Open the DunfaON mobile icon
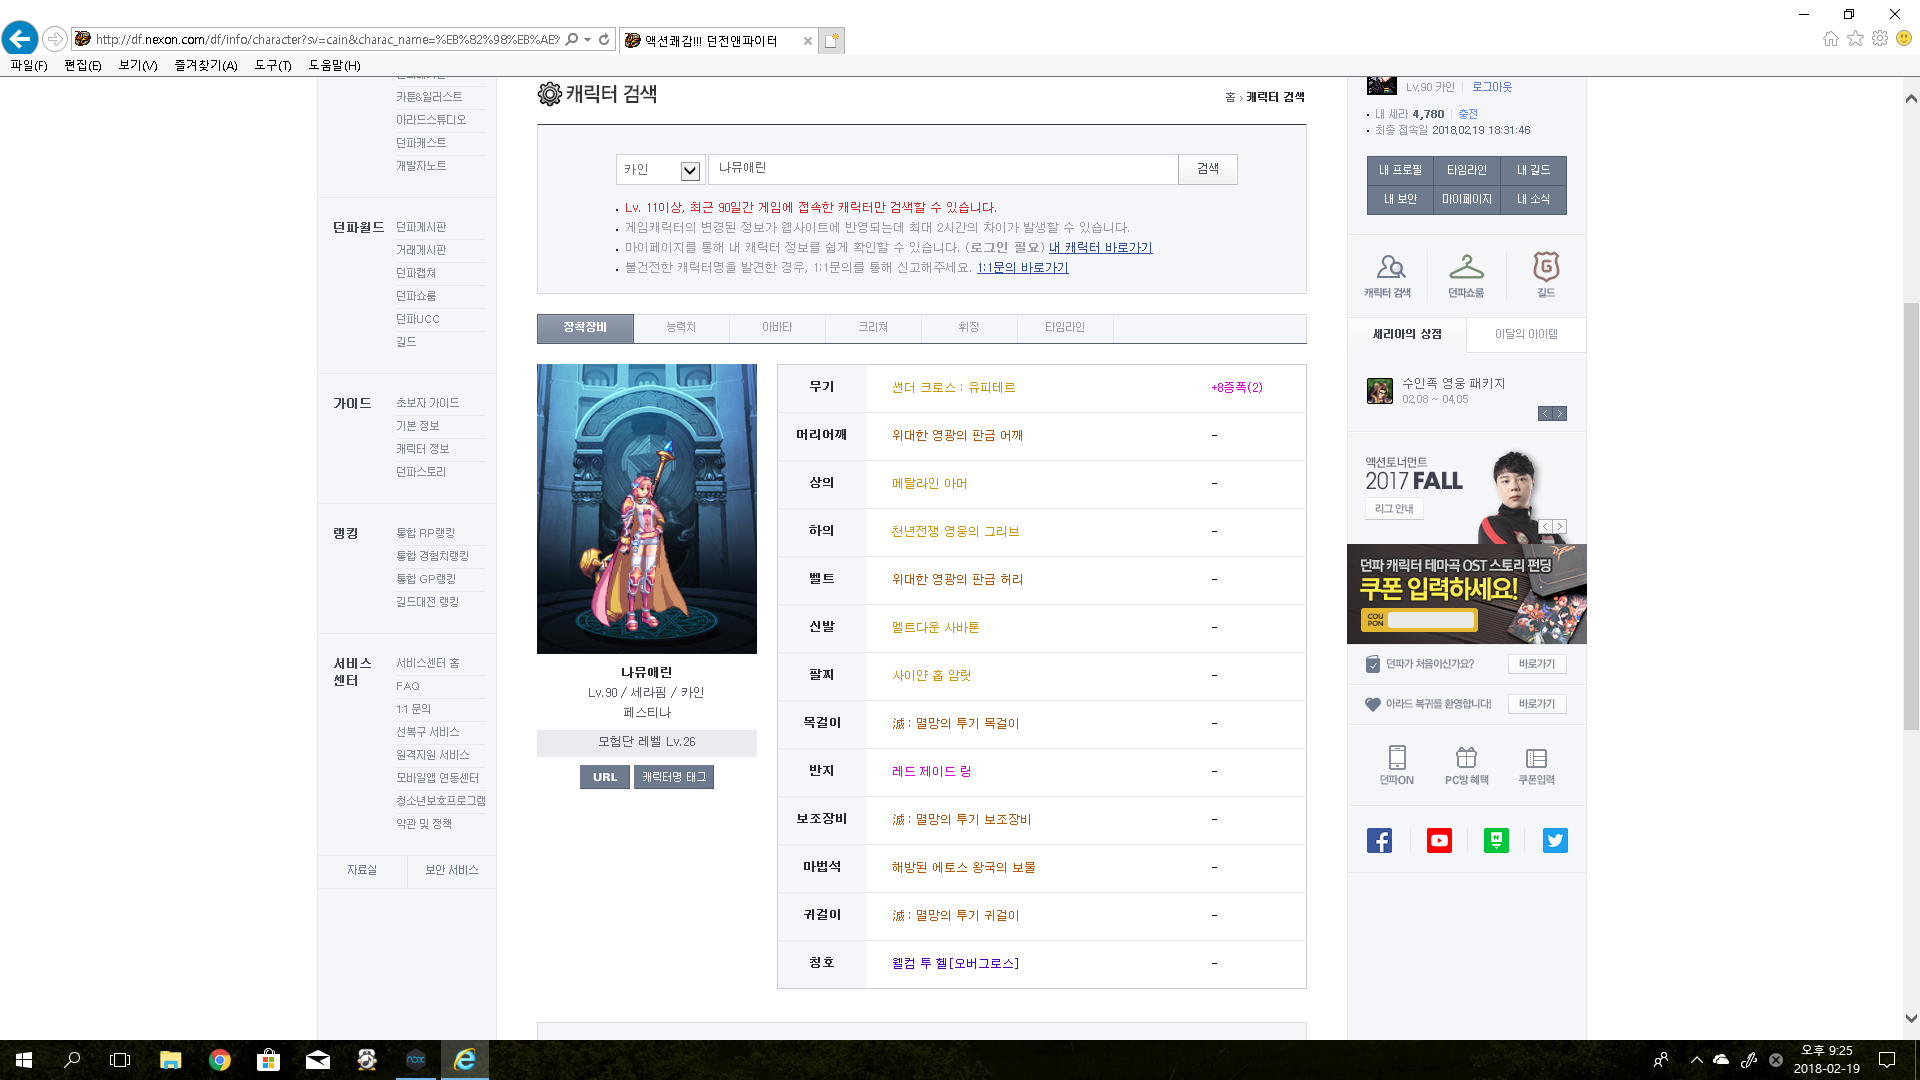Viewport: 1920px width, 1080px height. [x=1397, y=757]
